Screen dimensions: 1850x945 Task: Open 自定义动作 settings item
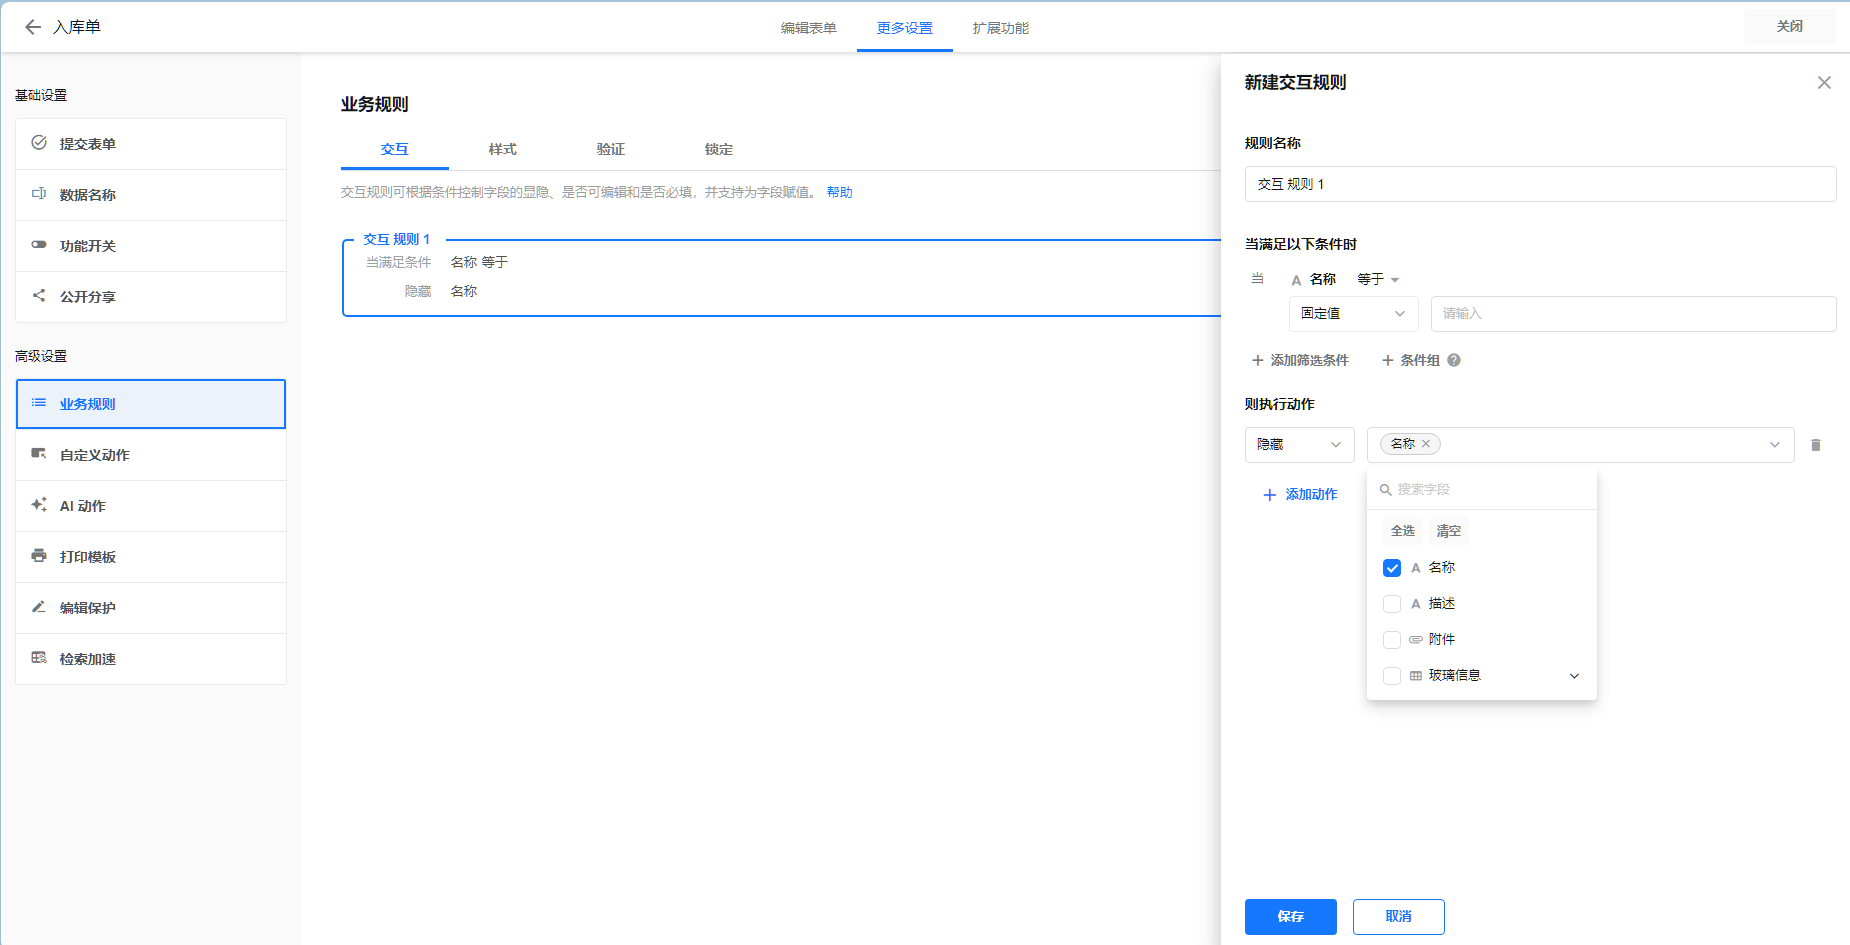pyautogui.click(x=151, y=455)
